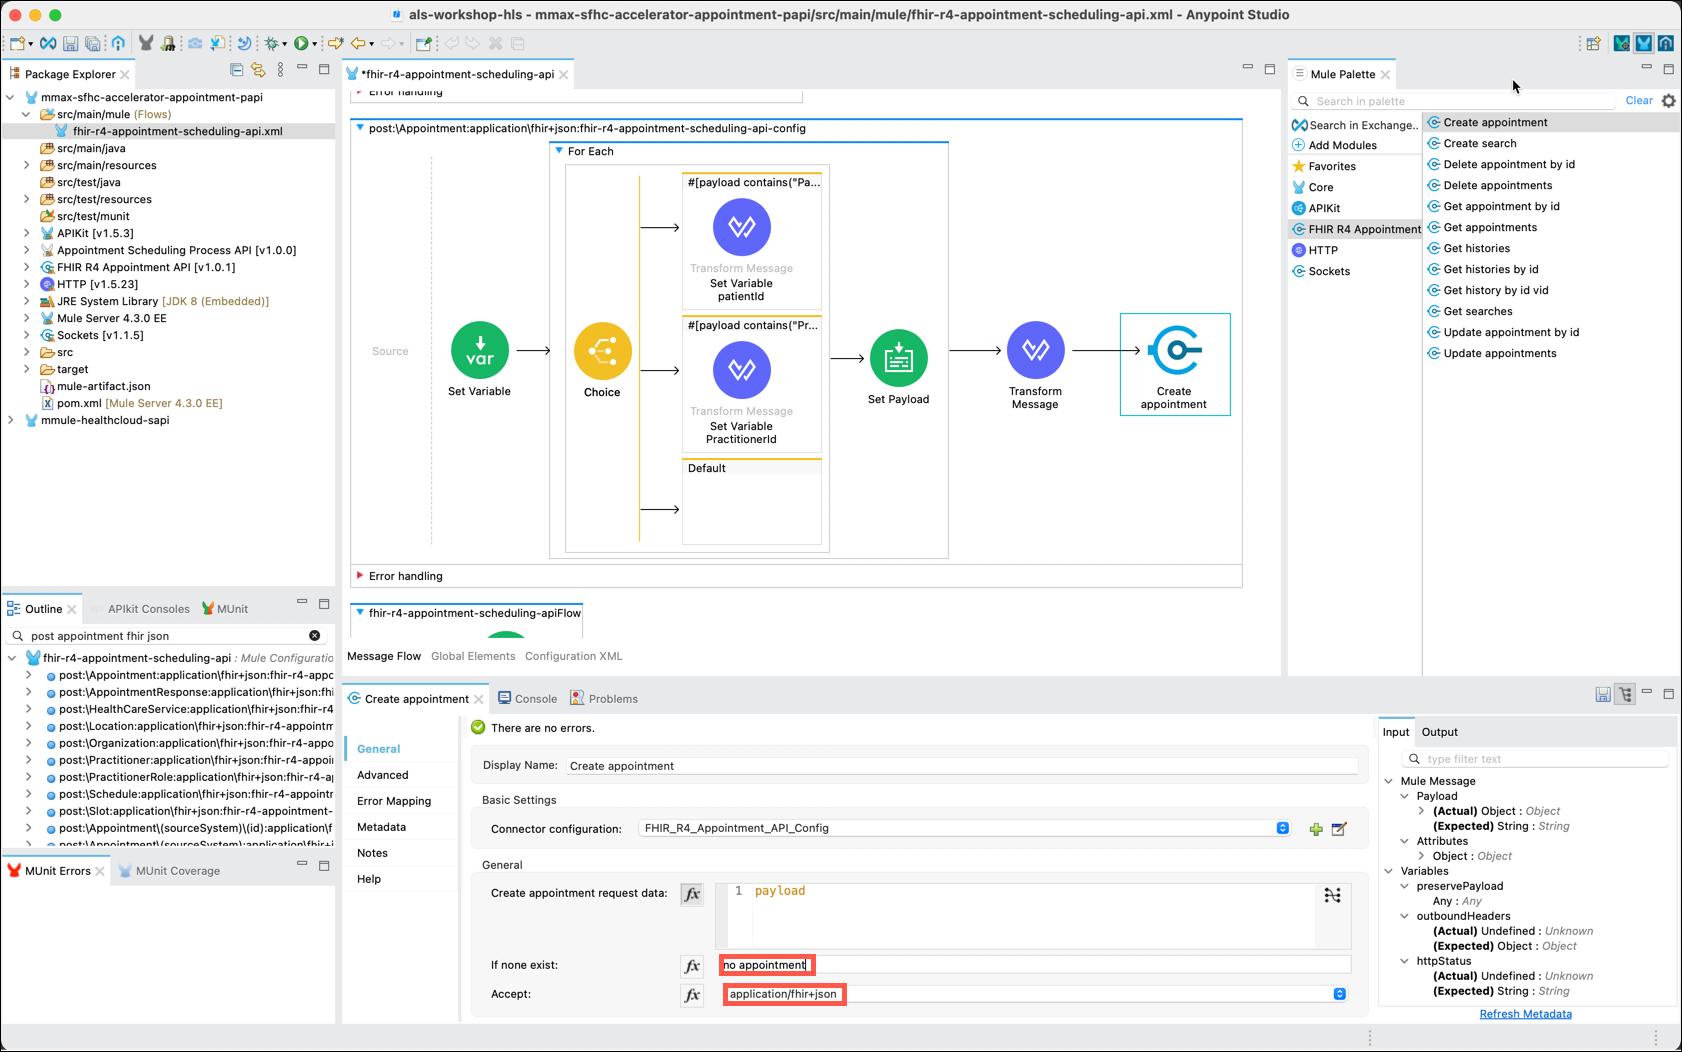Collapse the For Each scope
Viewport: 1682px width, 1052px height.
pyautogui.click(x=559, y=151)
